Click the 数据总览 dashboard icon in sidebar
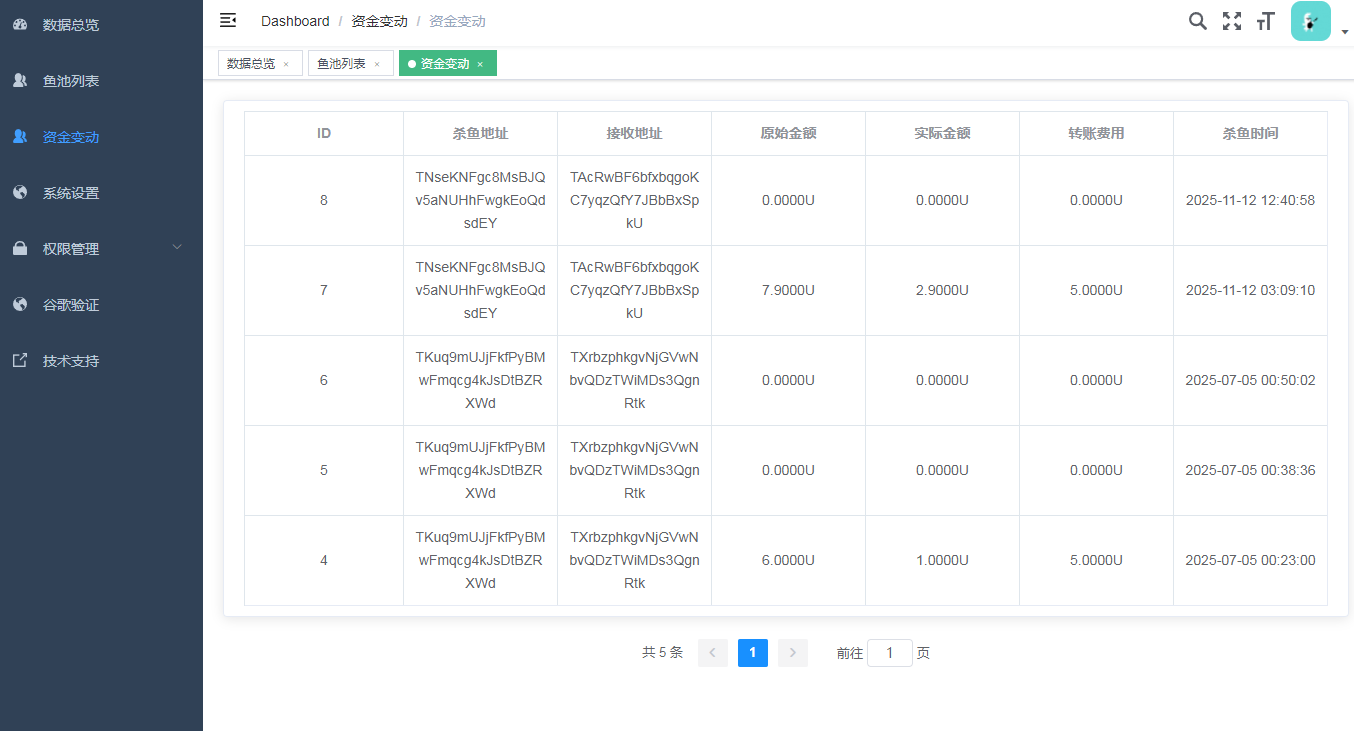The width and height of the screenshot is (1354, 731). (20, 25)
